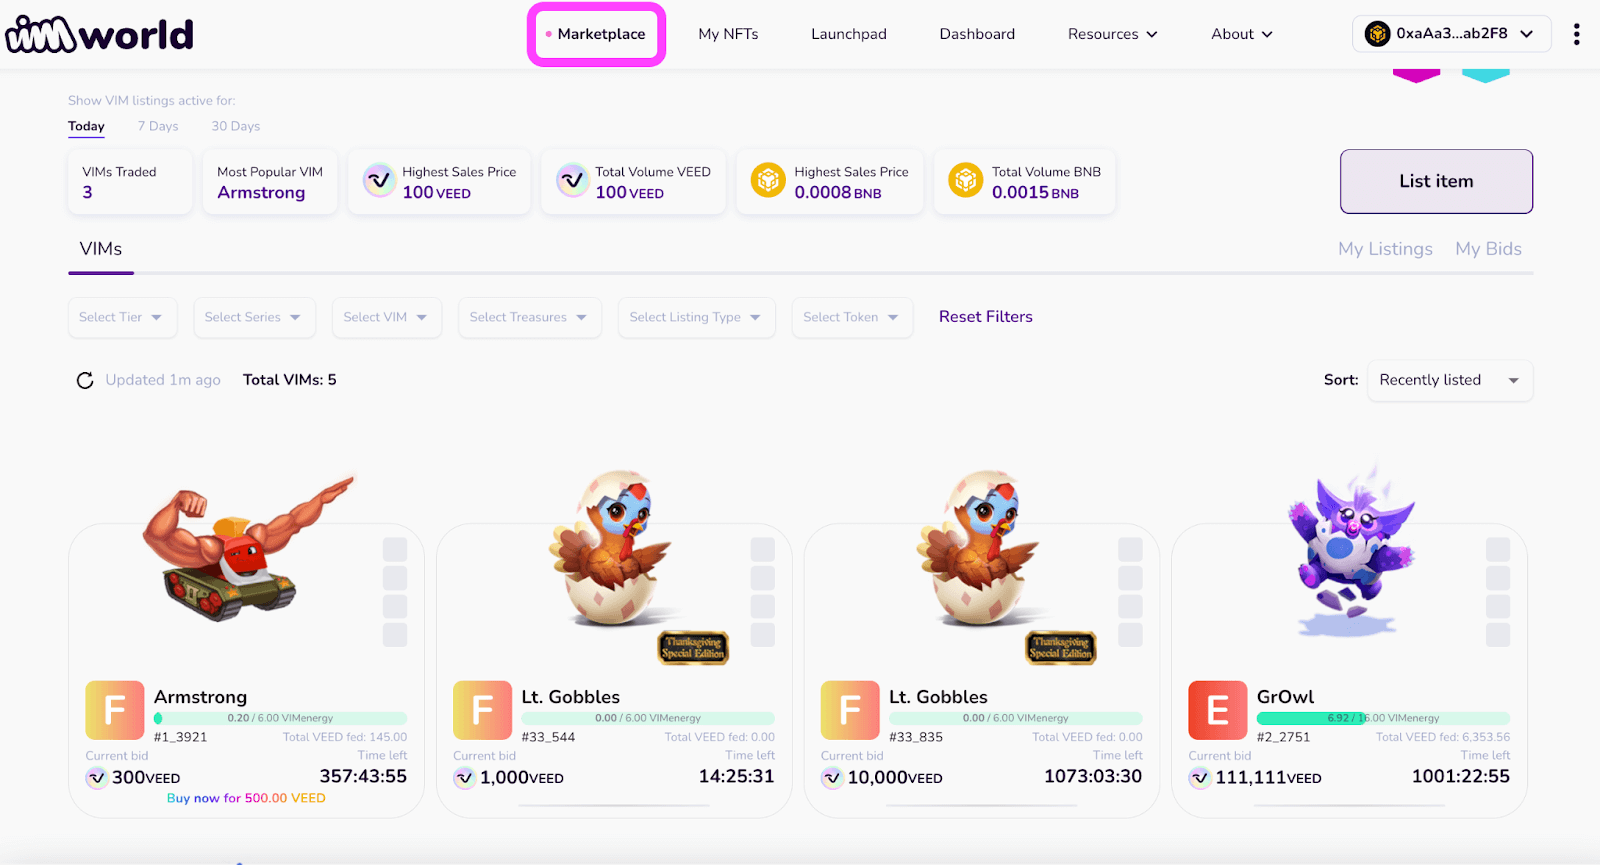Image resolution: width=1600 pixels, height=865 pixels.
Task: Click the E tier badge on GrOwl's card
Action: pyautogui.click(x=1217, y=710)
